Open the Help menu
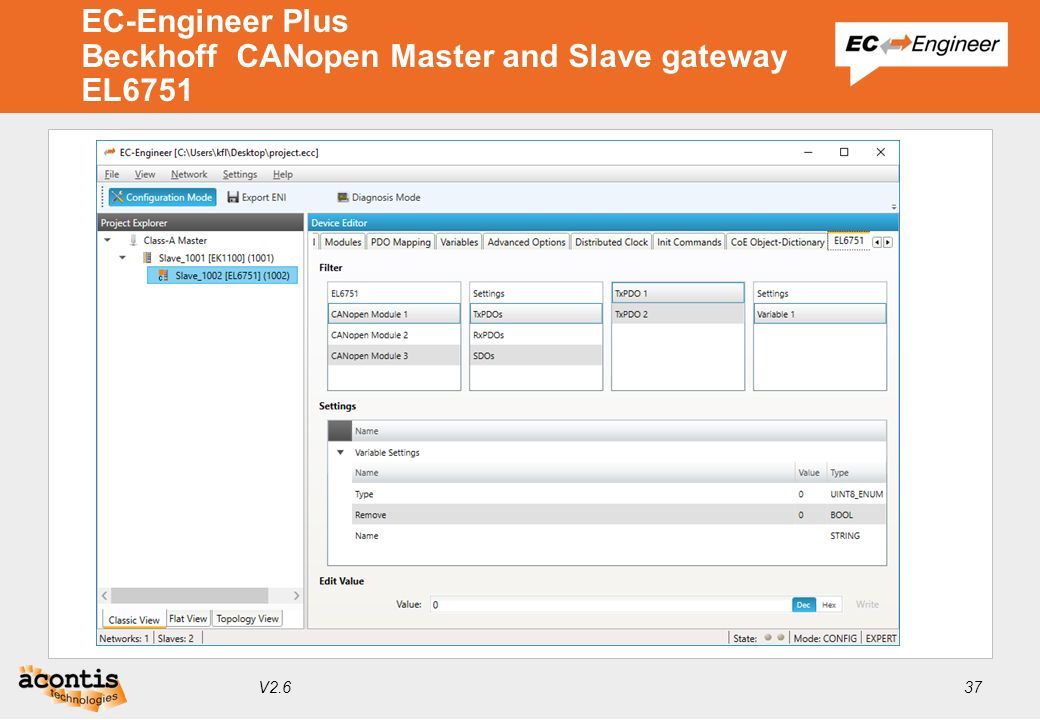Viewport: 1040px width, 720px height. pos(283,174)
